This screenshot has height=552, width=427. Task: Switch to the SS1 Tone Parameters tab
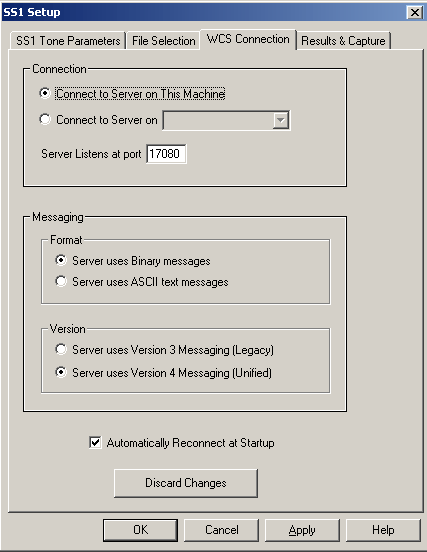68,41
